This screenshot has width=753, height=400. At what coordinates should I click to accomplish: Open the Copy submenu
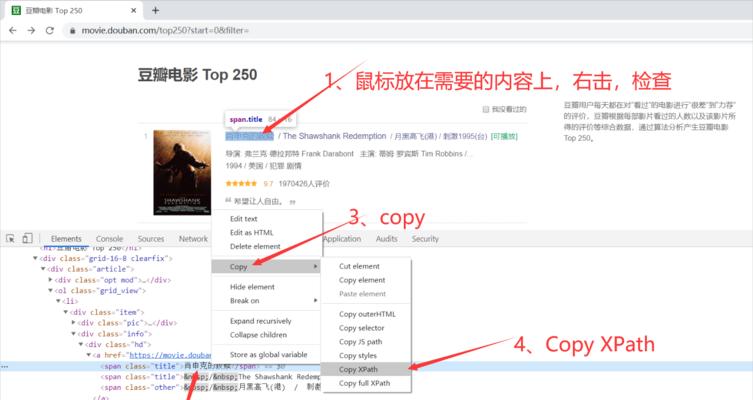(267, 267)
